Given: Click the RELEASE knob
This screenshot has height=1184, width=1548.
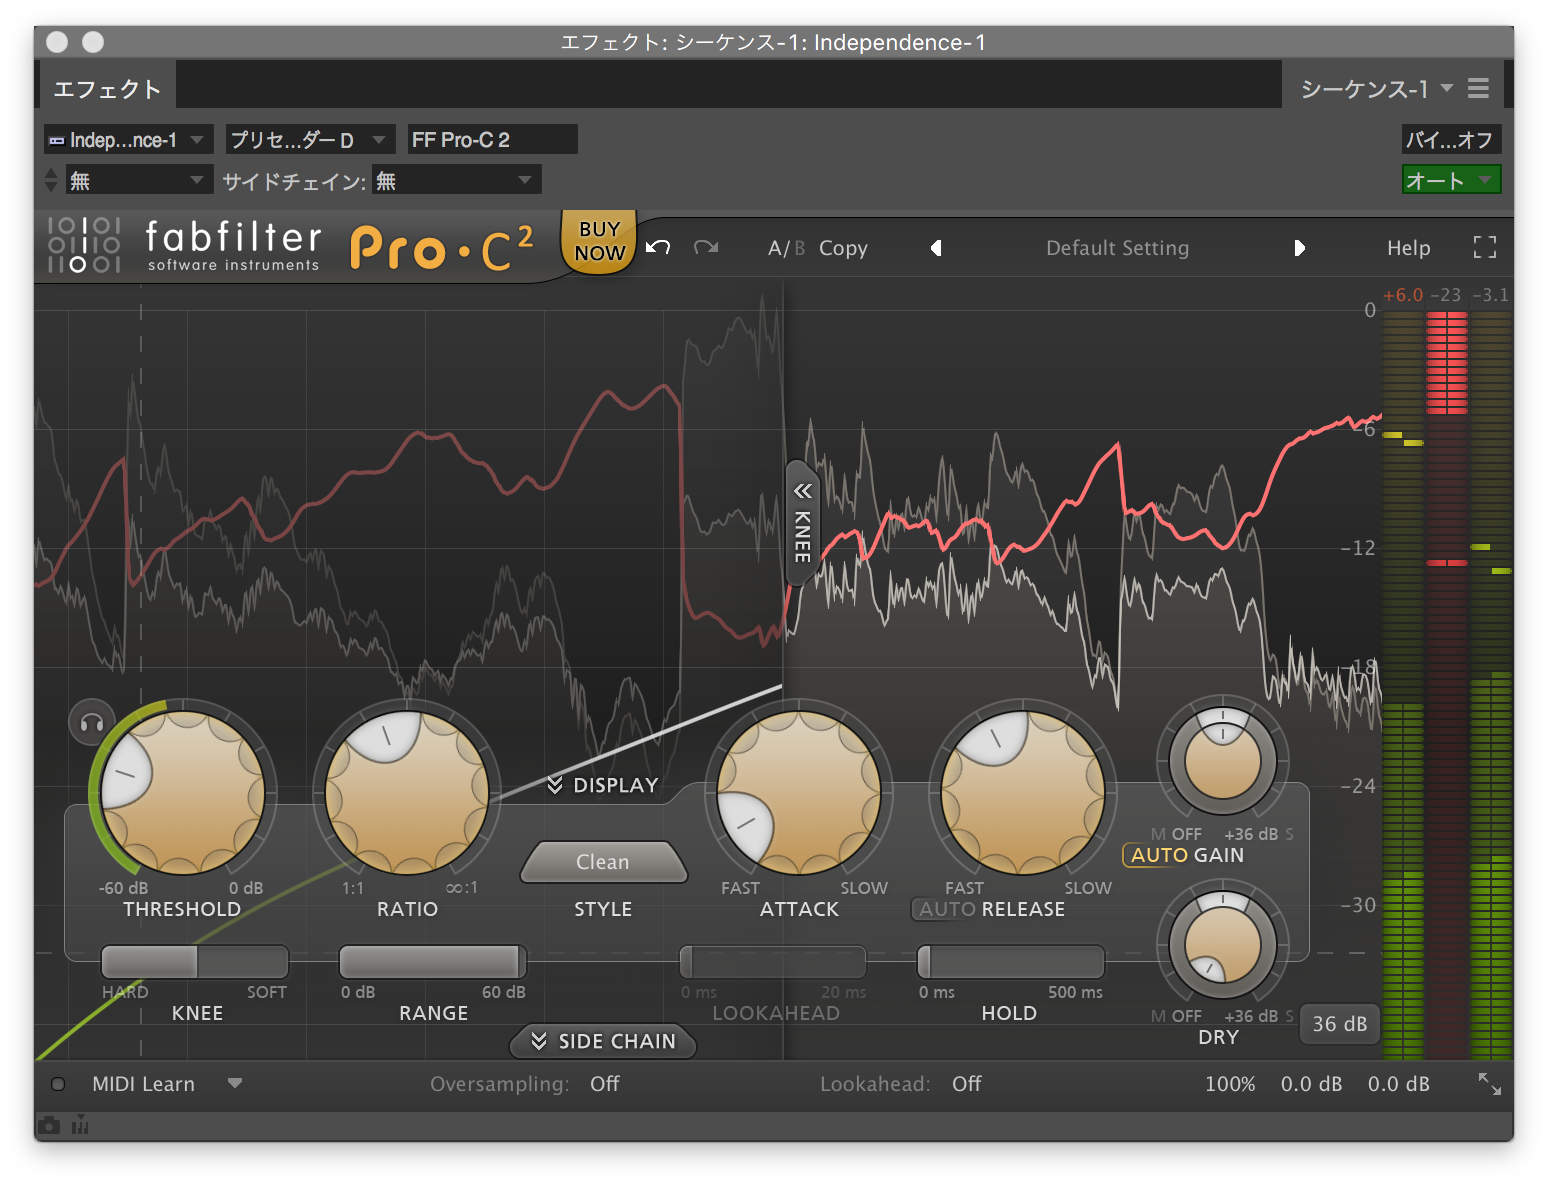Looking at the screenshot, I should pos(1023,793).
